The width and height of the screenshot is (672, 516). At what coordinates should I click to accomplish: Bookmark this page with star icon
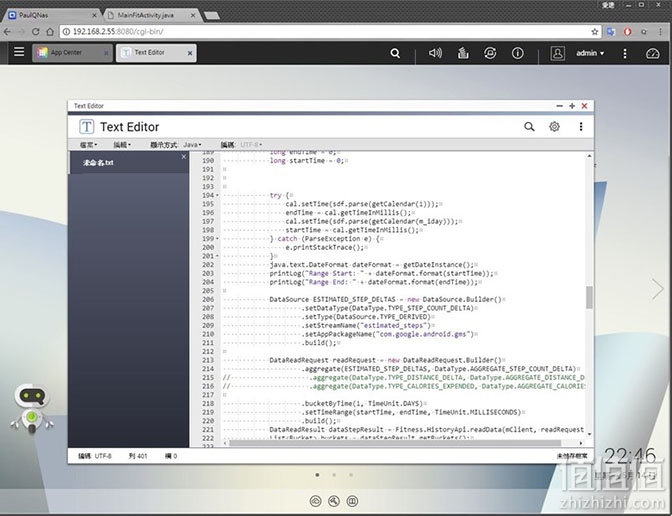594,32
